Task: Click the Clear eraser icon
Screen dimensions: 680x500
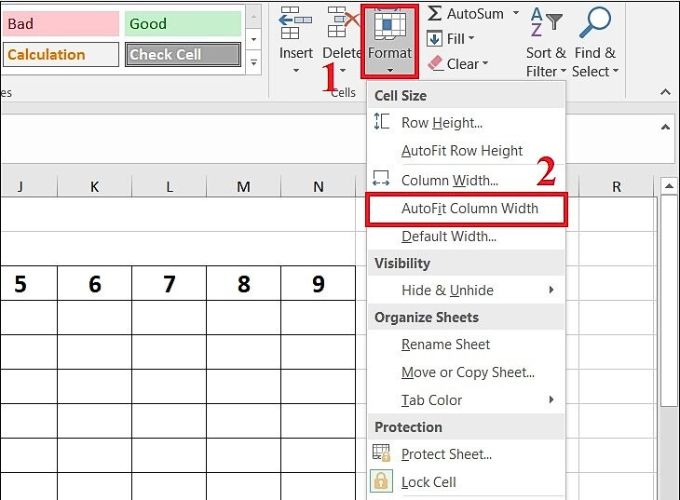Action: [x=435, y=64]
